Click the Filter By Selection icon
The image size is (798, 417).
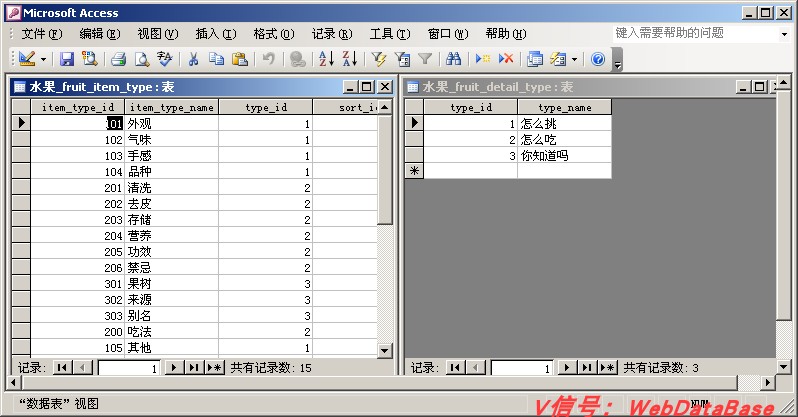tap(379, 59)
